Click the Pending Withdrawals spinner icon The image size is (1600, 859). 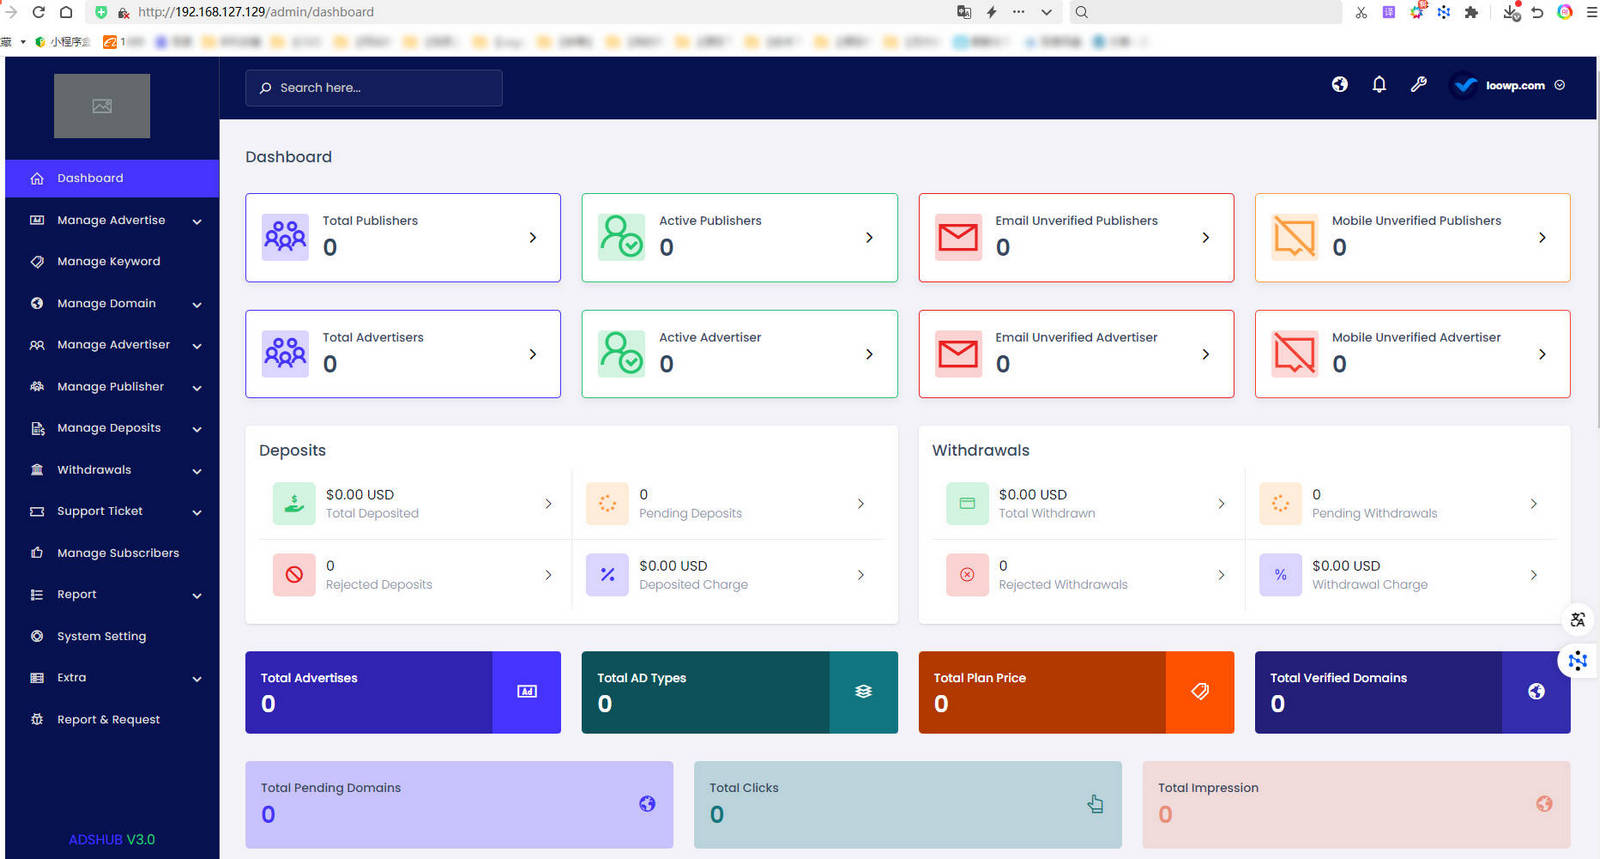[x=1280, y=504]
